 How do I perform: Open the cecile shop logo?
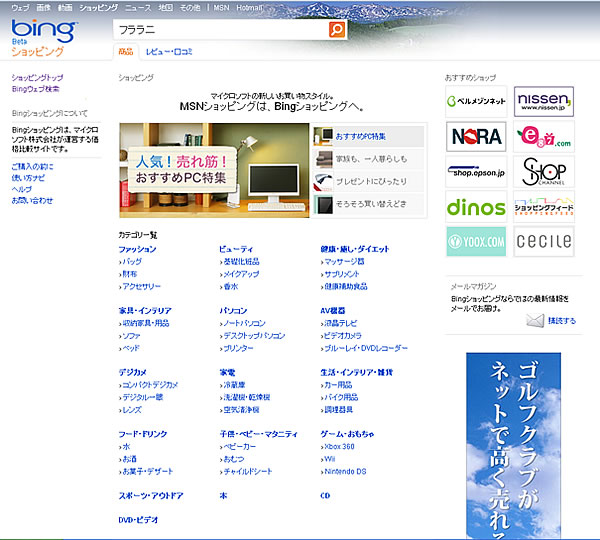pos(544,241)
